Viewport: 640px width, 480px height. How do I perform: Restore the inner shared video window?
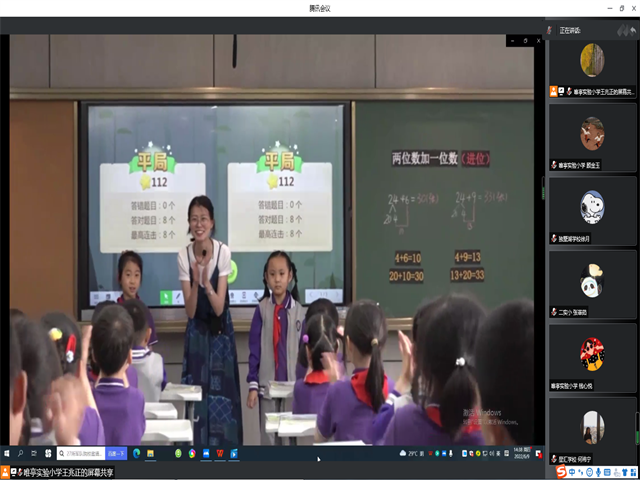click(x=526, y=40)
